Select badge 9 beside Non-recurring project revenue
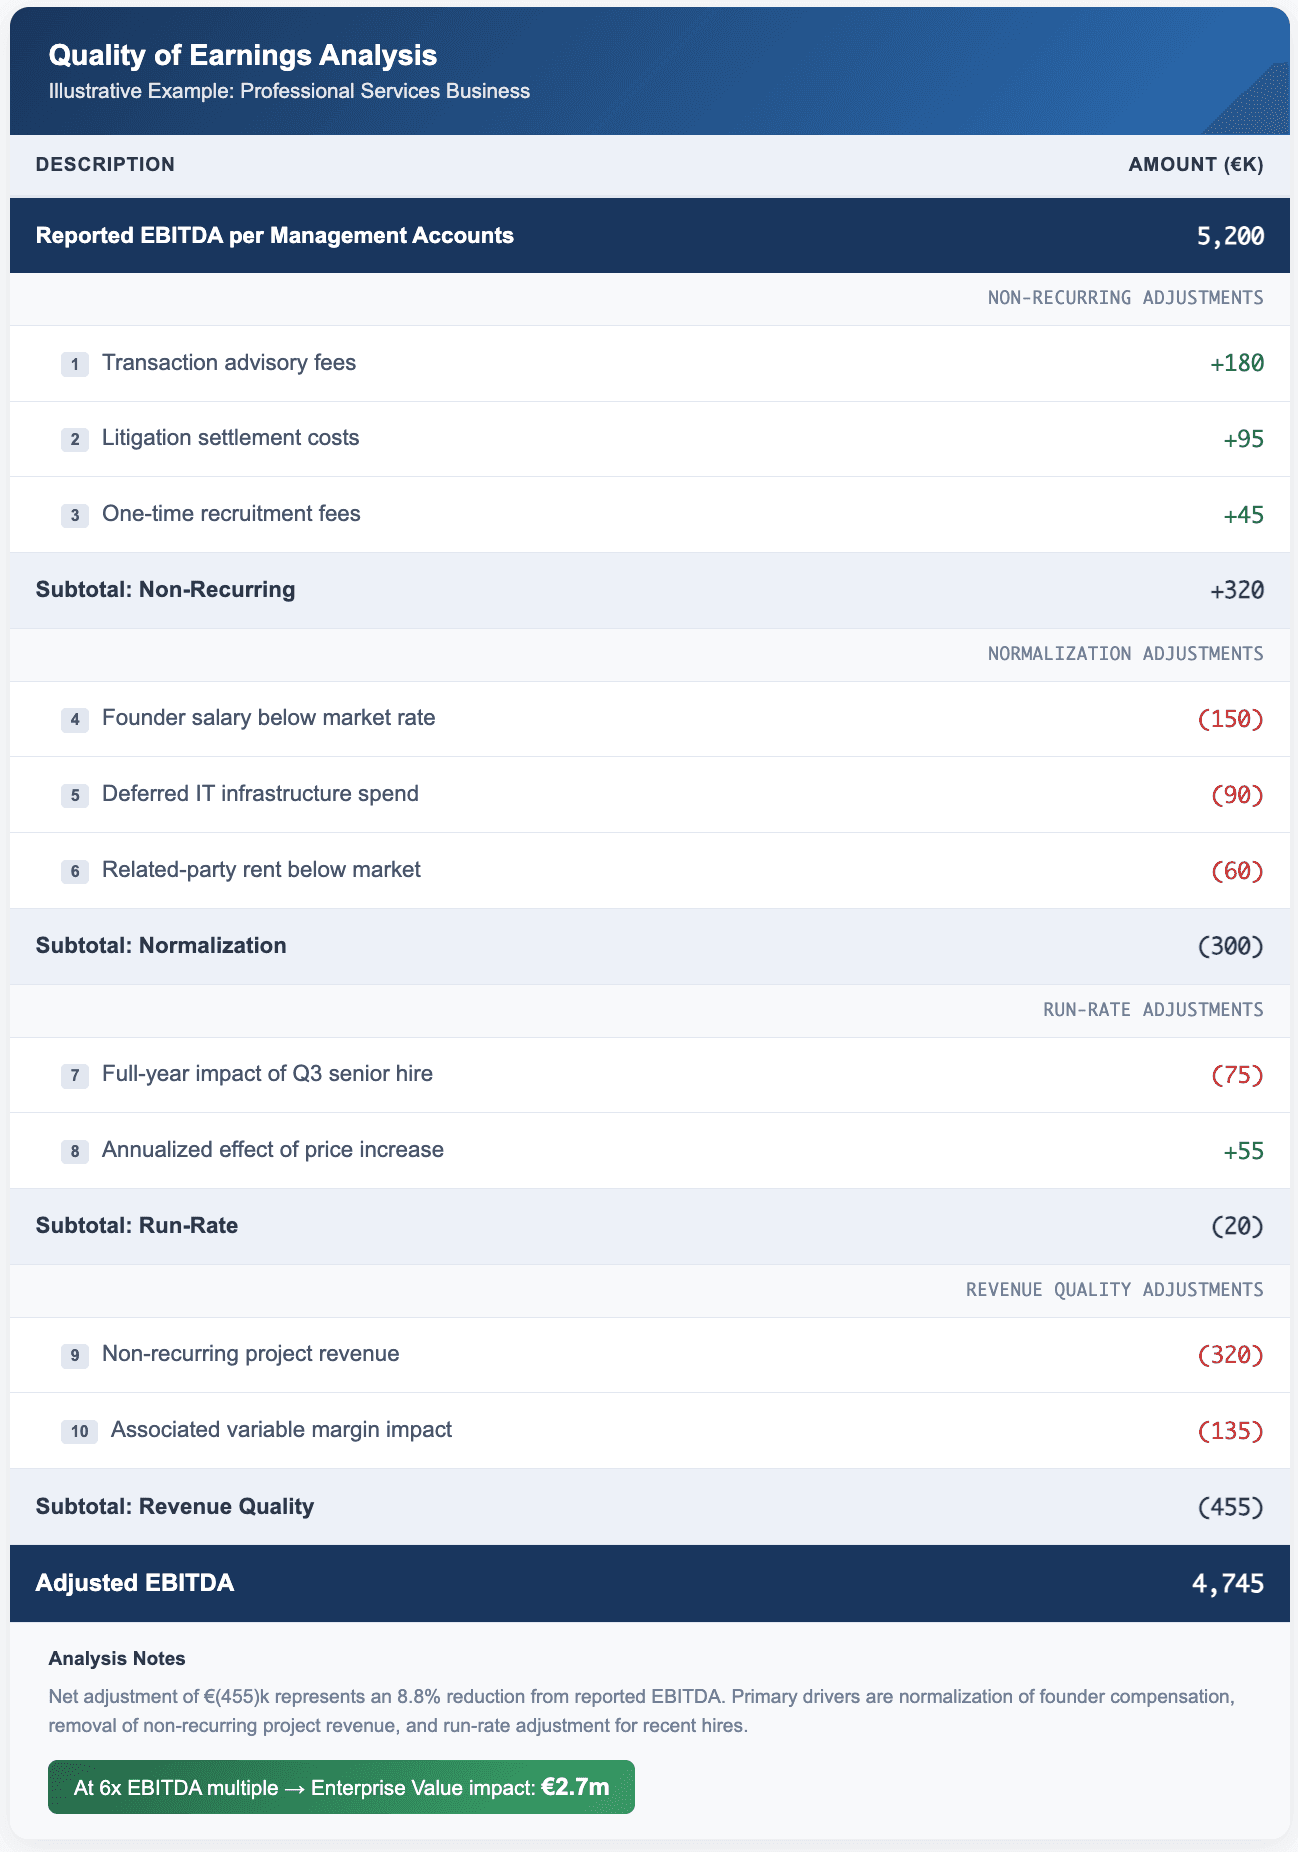The width and height of the screenshot is (1298, 1852). coord(75,1355)
